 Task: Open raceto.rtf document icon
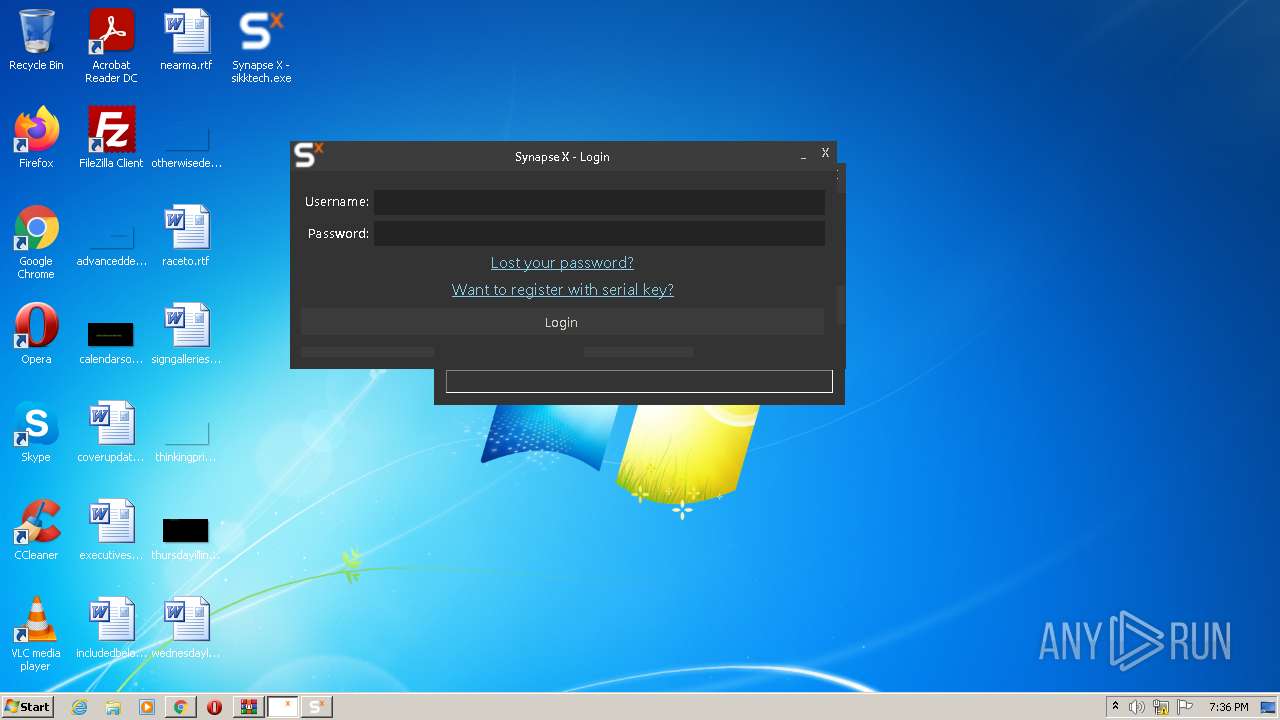point(186,236)
